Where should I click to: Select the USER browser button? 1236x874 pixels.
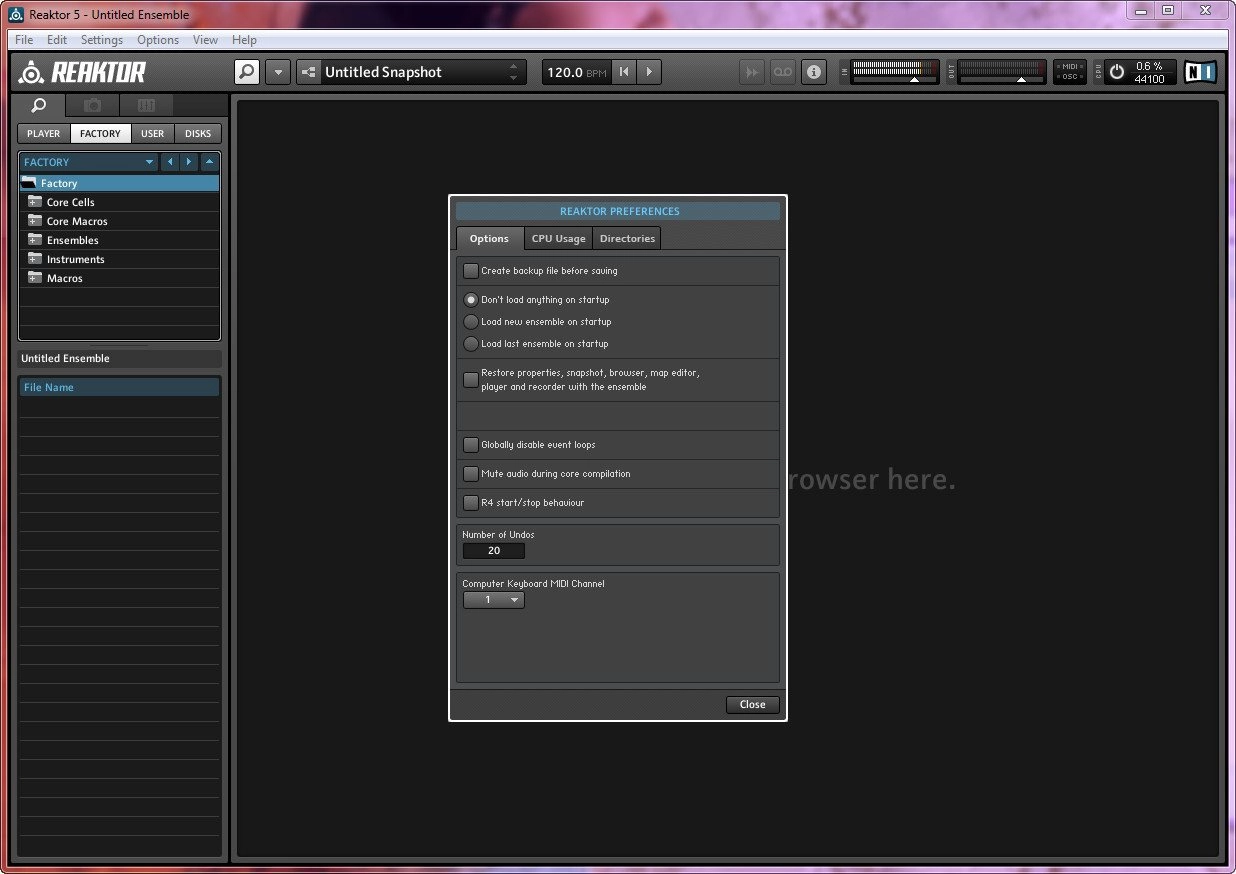pos(153,133)
